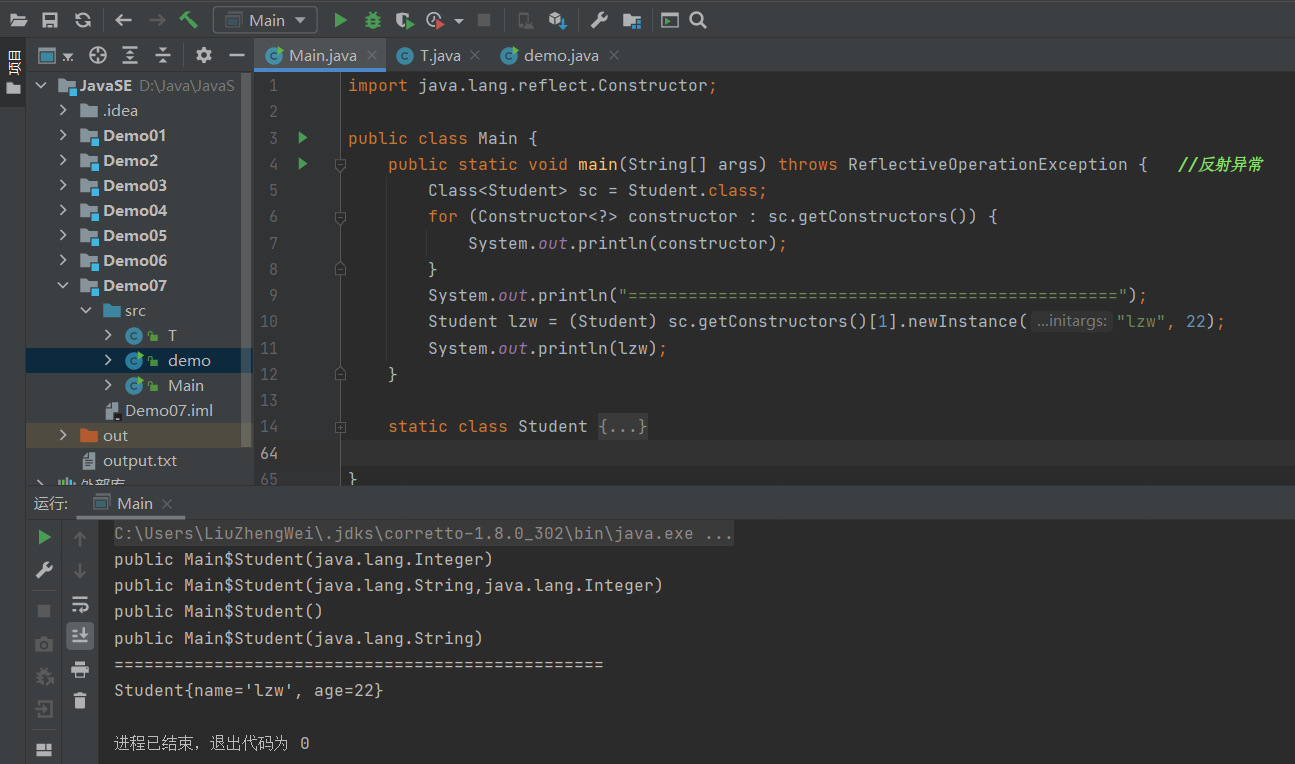
Task: Toggle fold marker for the loop on line 6
Action: coord(340,217)
